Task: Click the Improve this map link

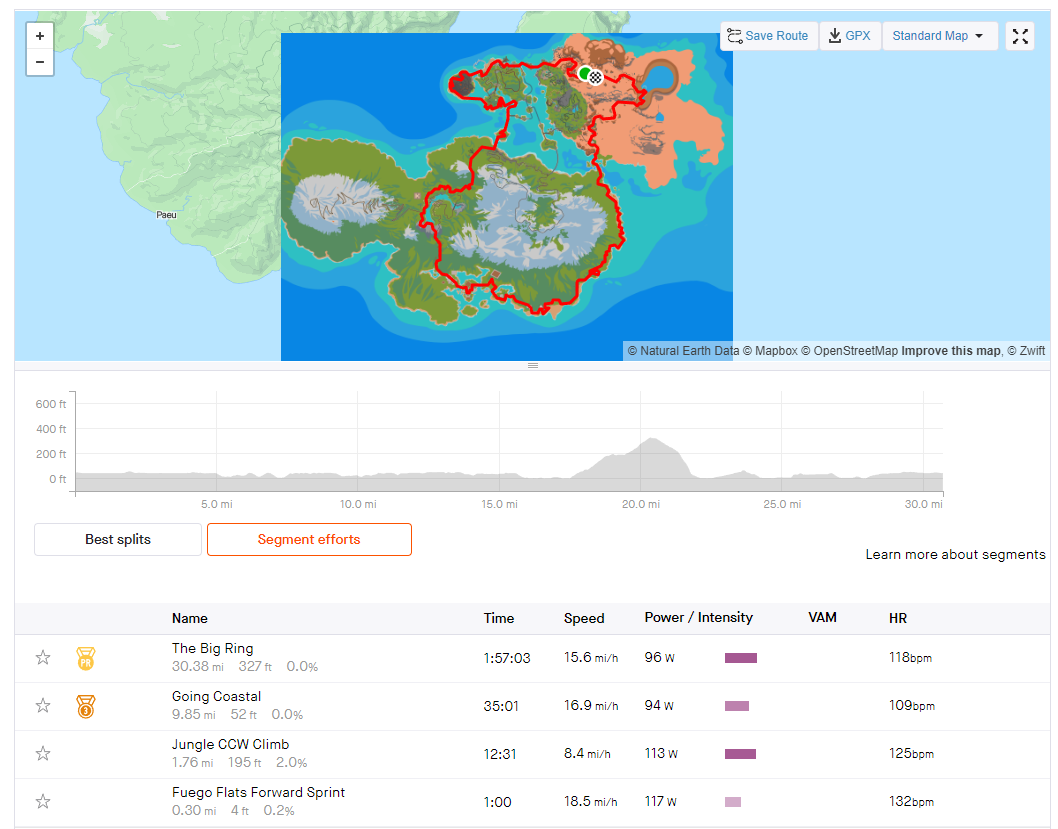Action: (951, 351)
